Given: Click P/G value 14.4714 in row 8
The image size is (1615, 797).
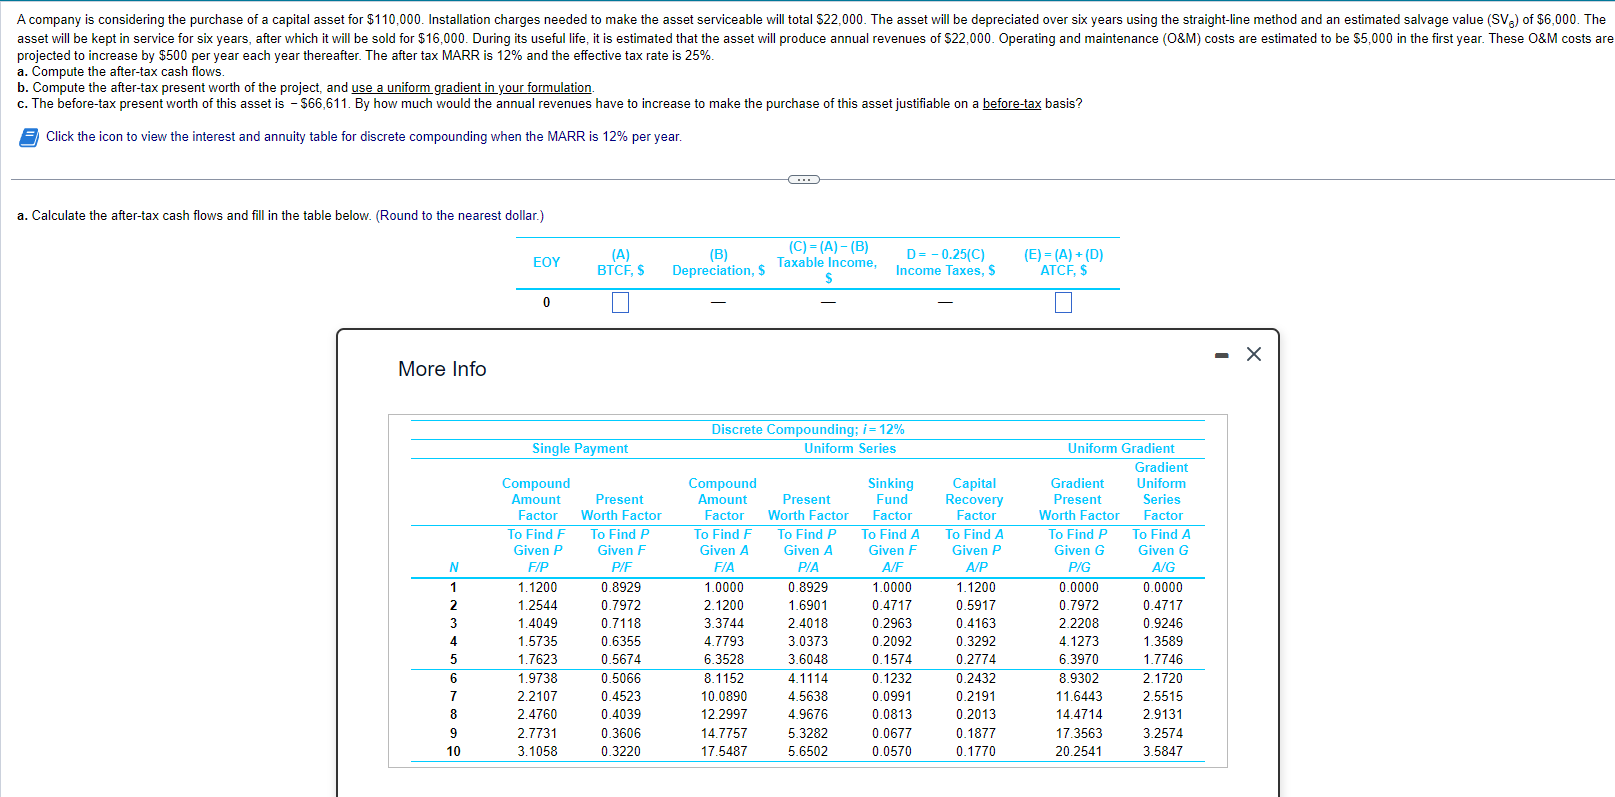Looking at the screenshot, I should (x=1079, y=714).
